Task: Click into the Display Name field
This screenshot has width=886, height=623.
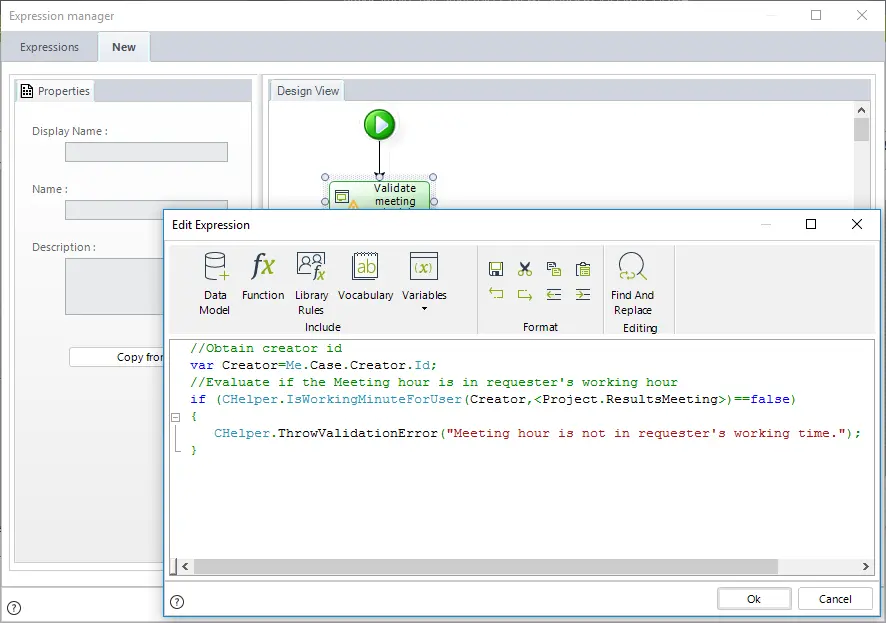Action: coord(146,152)
